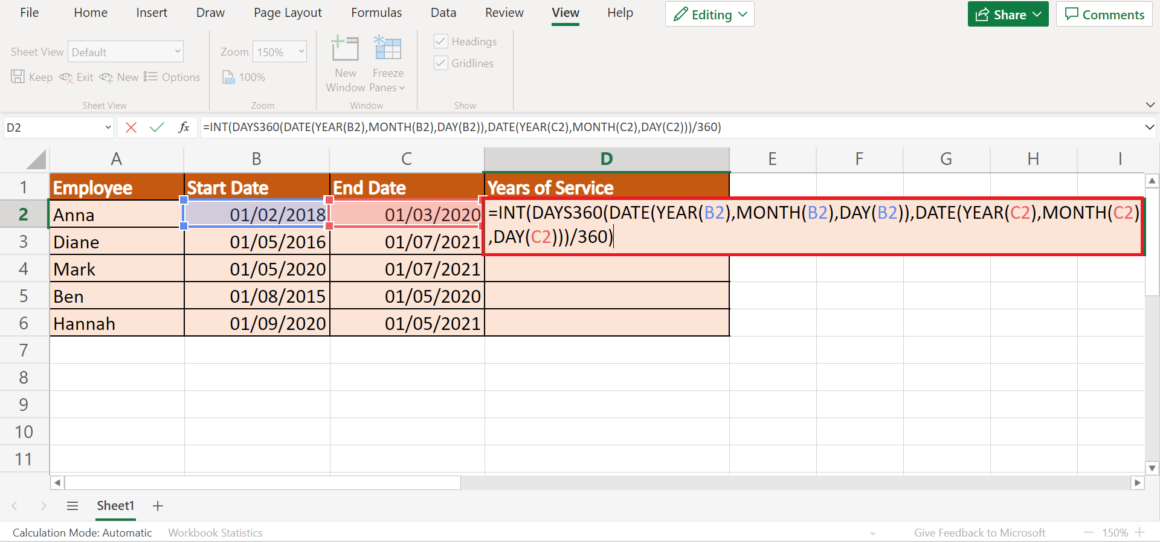Screen dimensions: 1160x542
Task: Click the fx Insert Function icon
Action: [x=184, y=127]
